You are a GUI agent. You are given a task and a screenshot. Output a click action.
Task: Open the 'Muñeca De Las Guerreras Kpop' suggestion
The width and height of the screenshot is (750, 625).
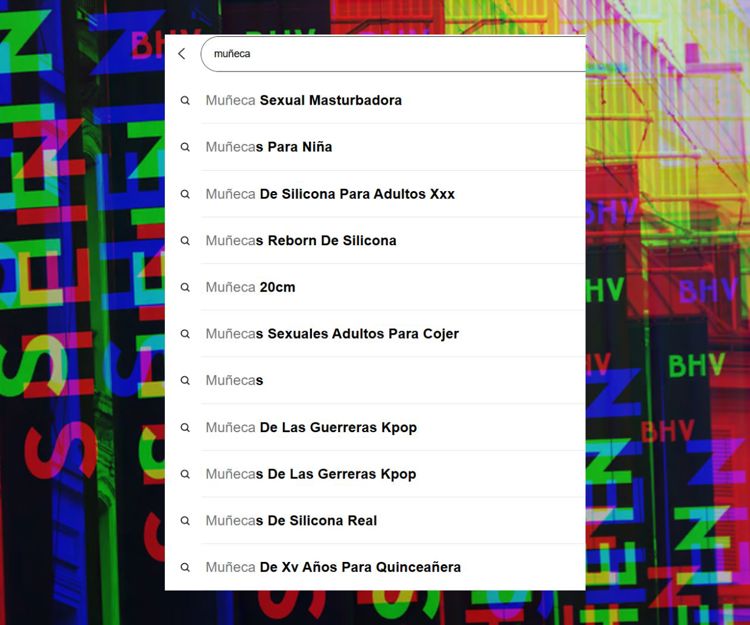tap(311, 428)
